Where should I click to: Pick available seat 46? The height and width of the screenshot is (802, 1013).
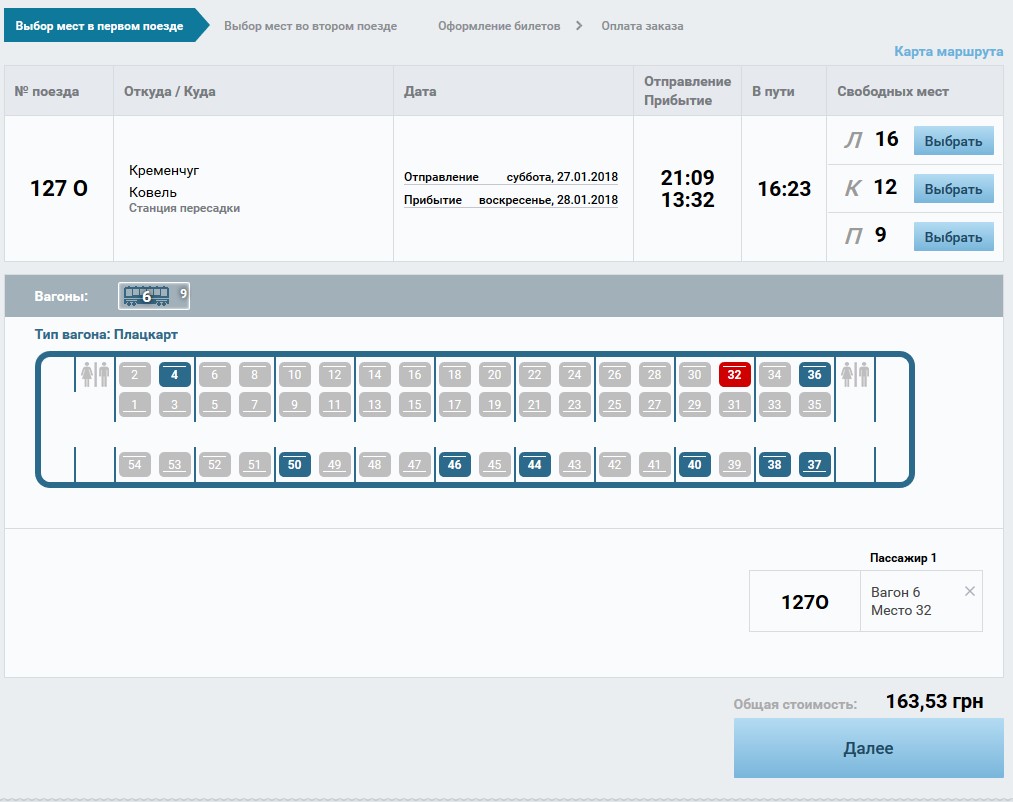(x=454, y=465)
